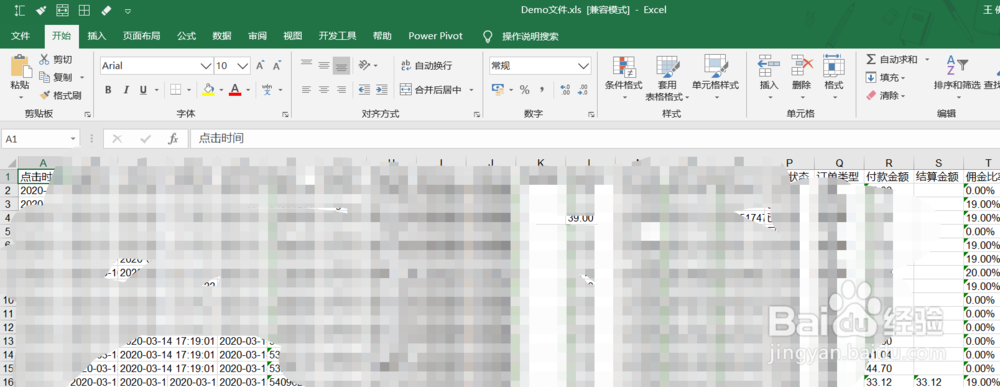The width and height of the screenshot is (1000, 387).
Task: Switch to 页面布局 tab
Action: pos(142,36)
